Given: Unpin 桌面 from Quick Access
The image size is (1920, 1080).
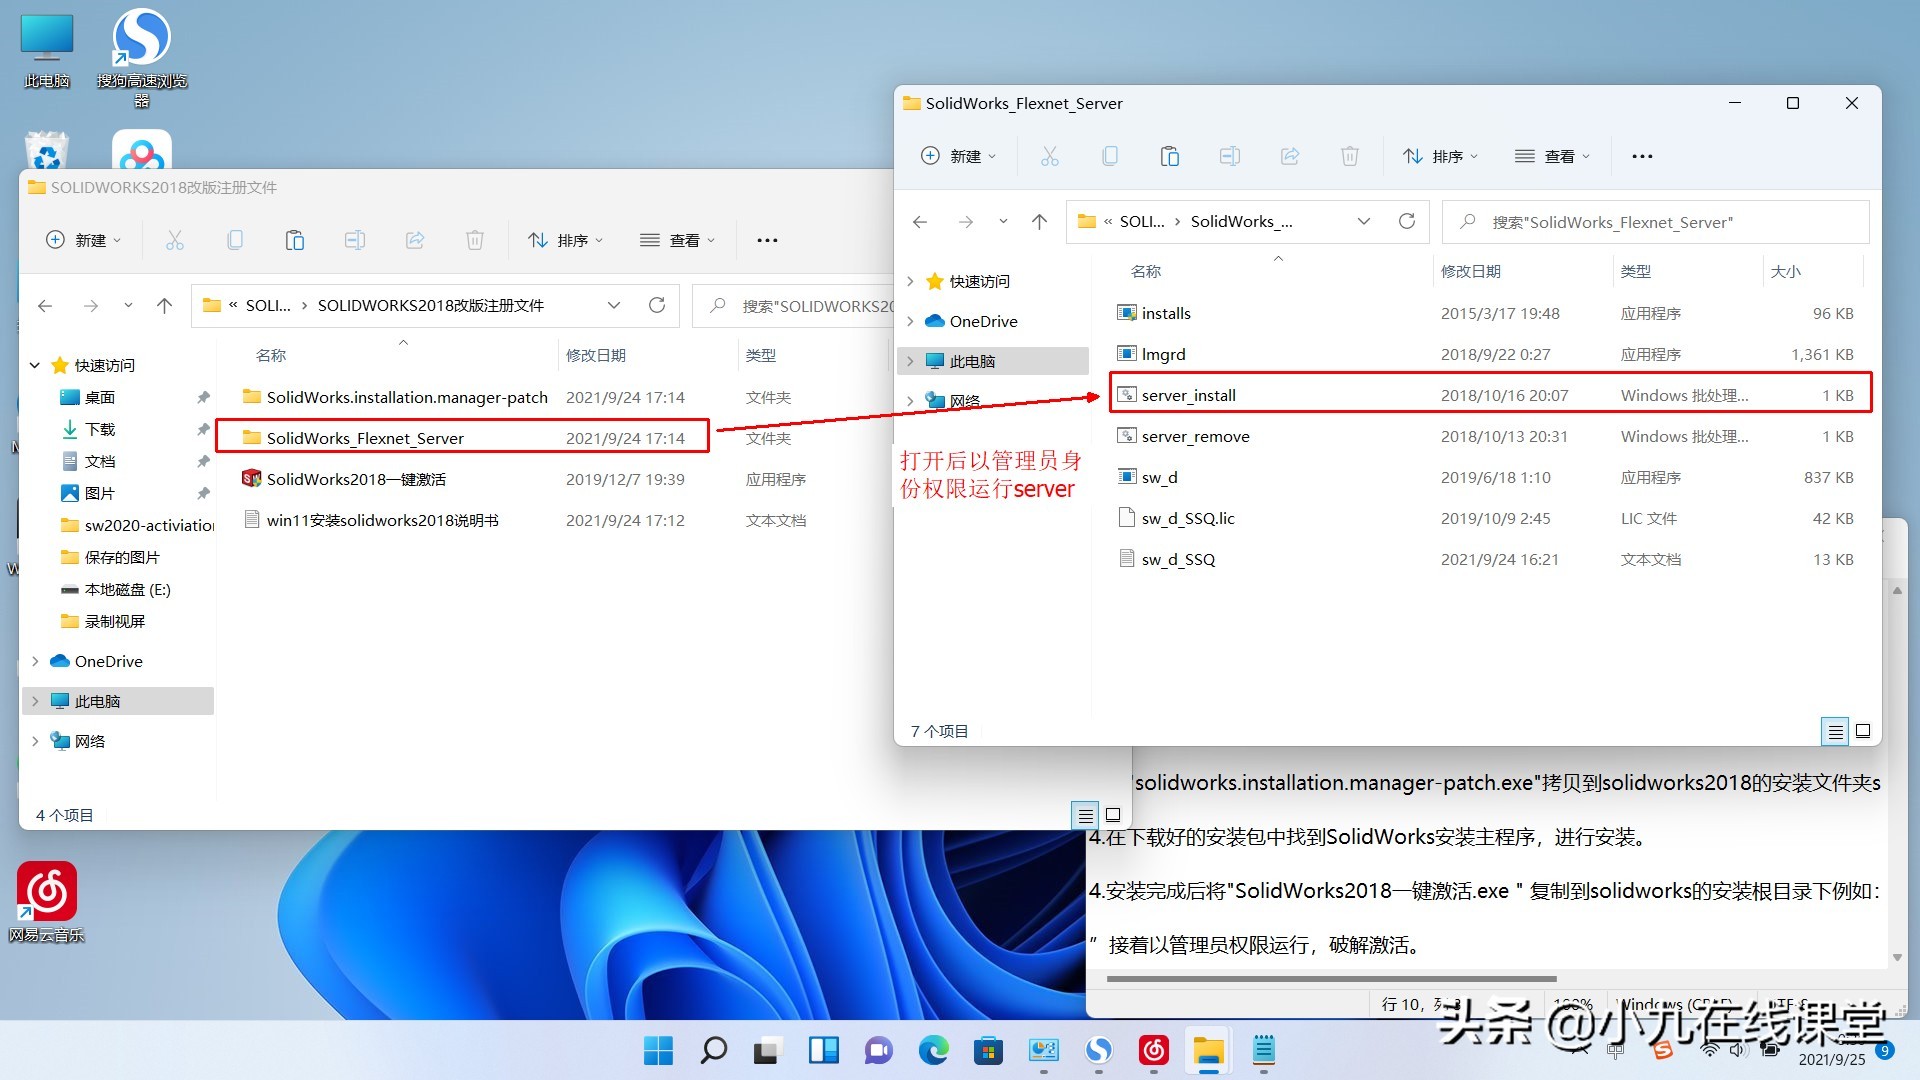Looking at the screenshot, I should click(204, 397).
